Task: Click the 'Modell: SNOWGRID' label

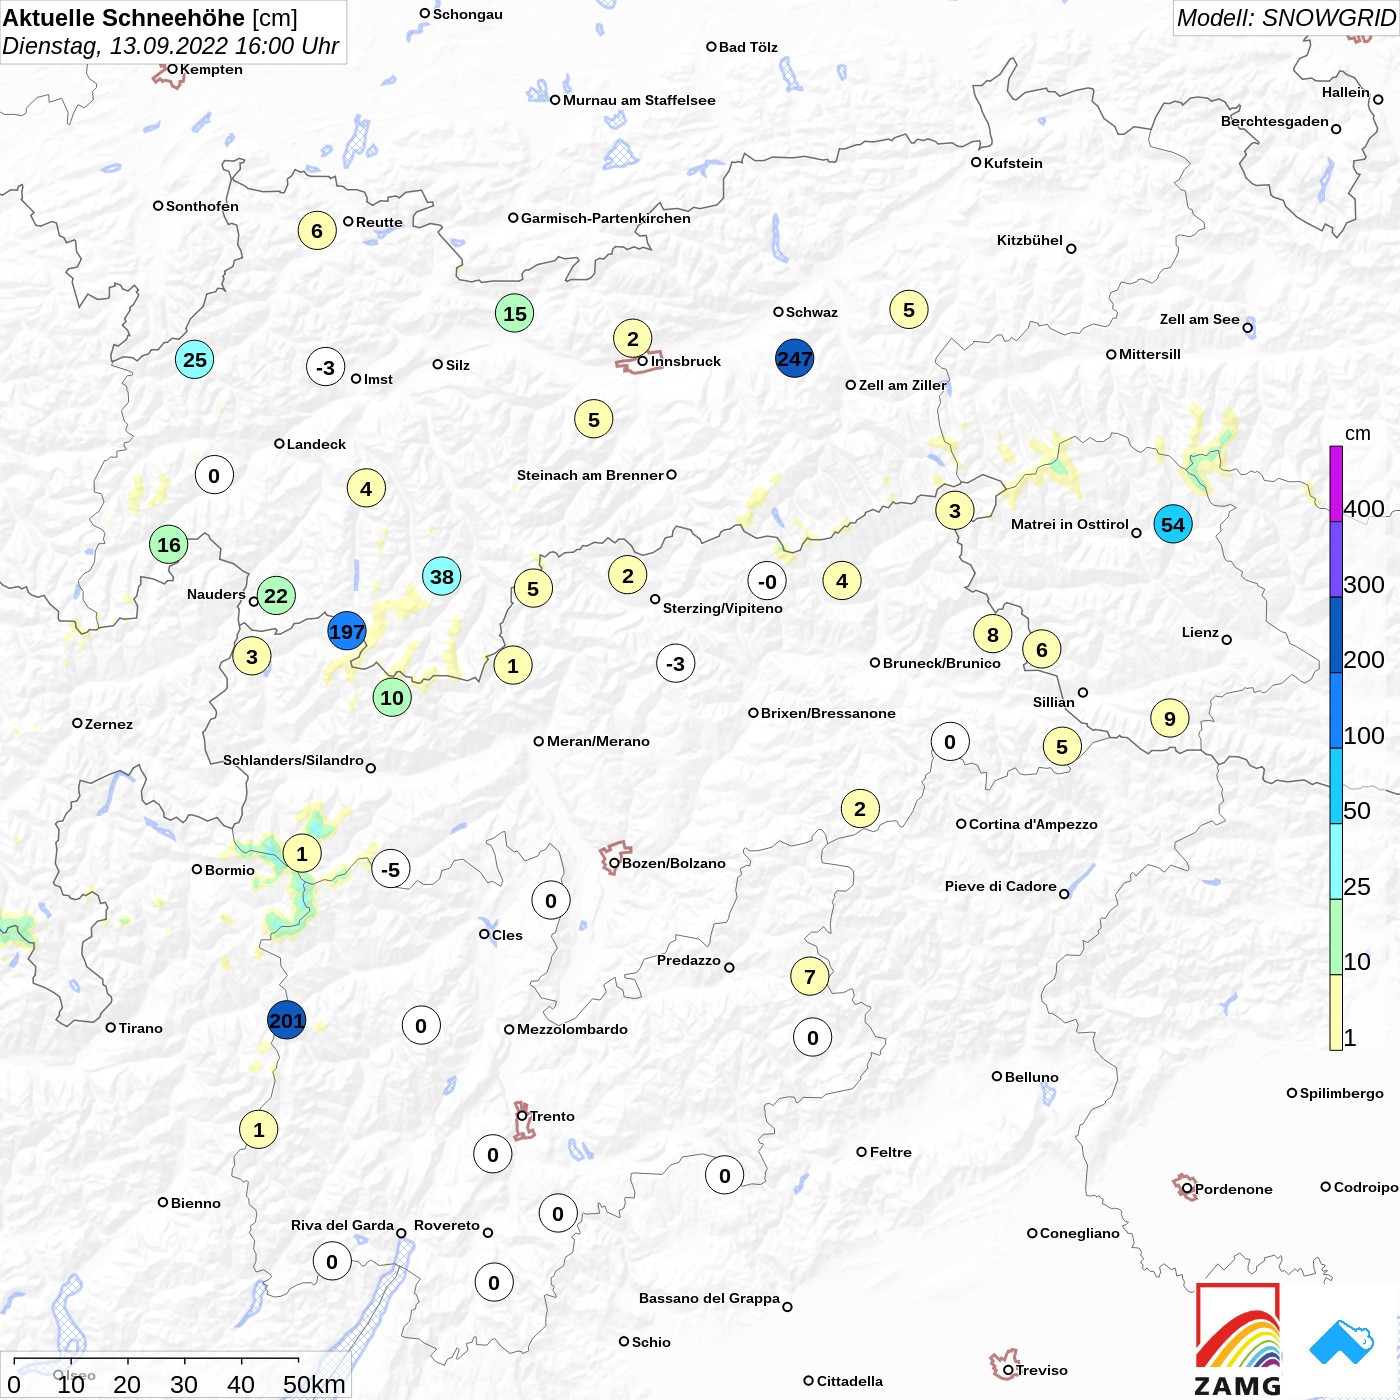Action: point(1285,18)
